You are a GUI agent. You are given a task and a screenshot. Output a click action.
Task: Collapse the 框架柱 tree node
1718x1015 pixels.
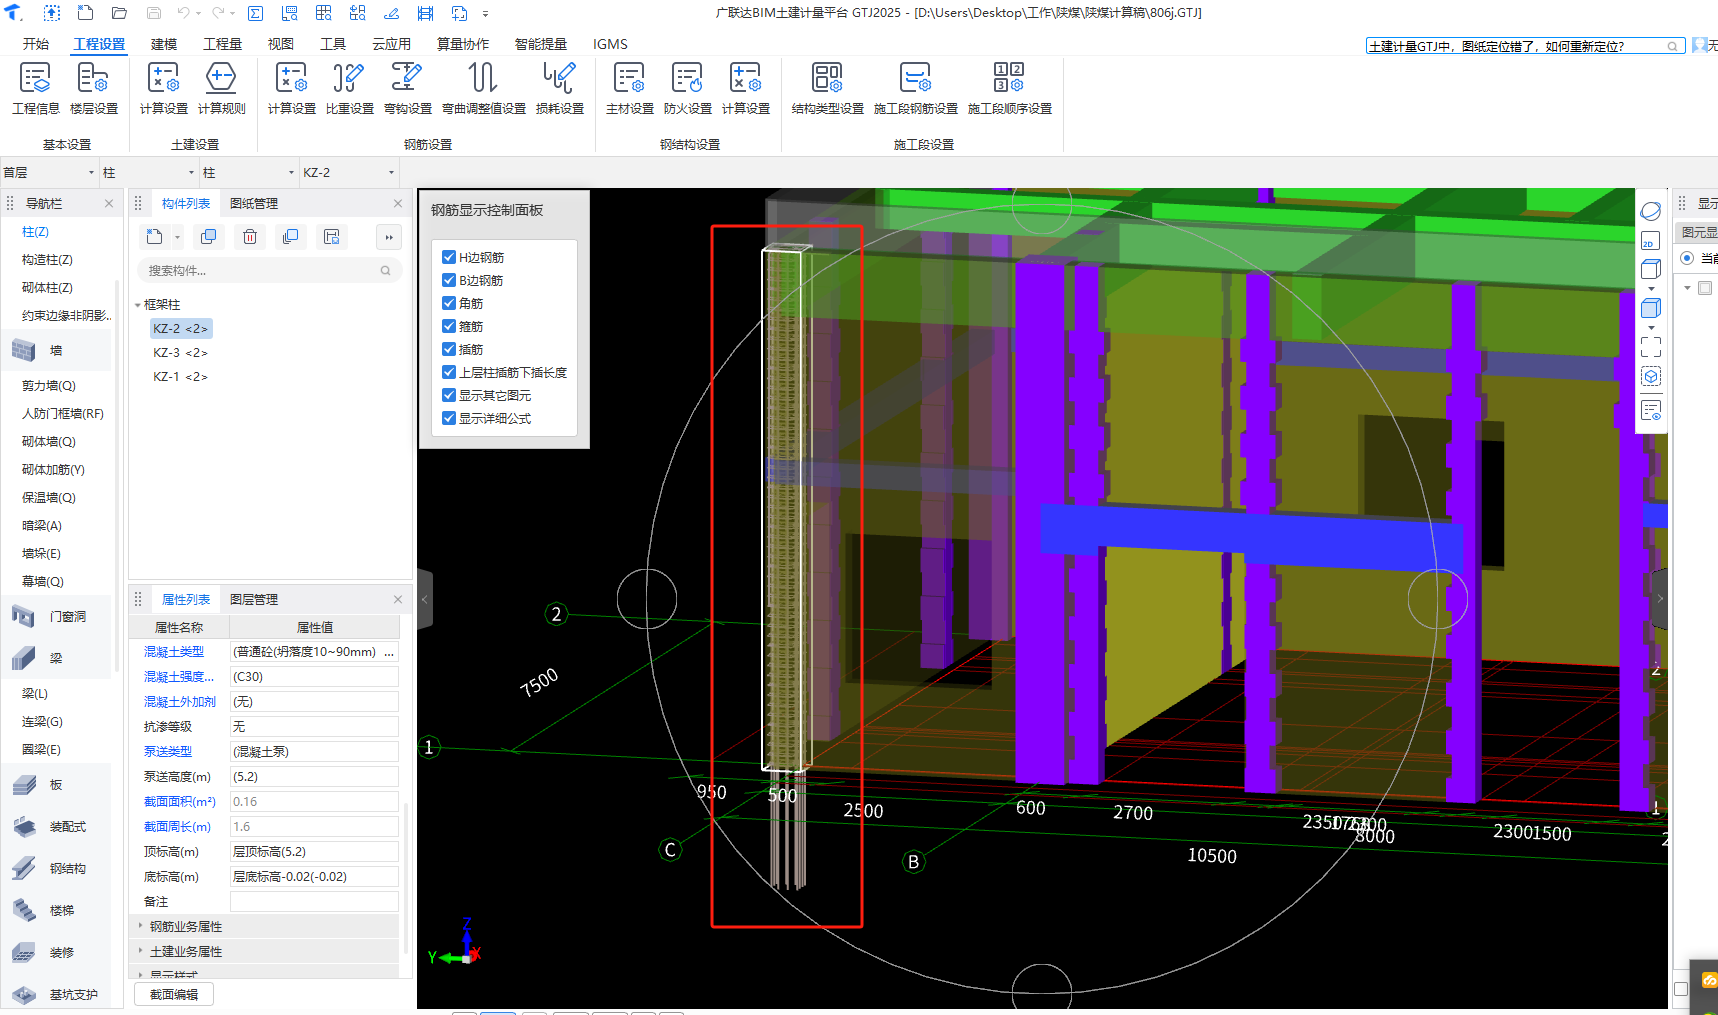pyautogui.click(x=138, y=305)
